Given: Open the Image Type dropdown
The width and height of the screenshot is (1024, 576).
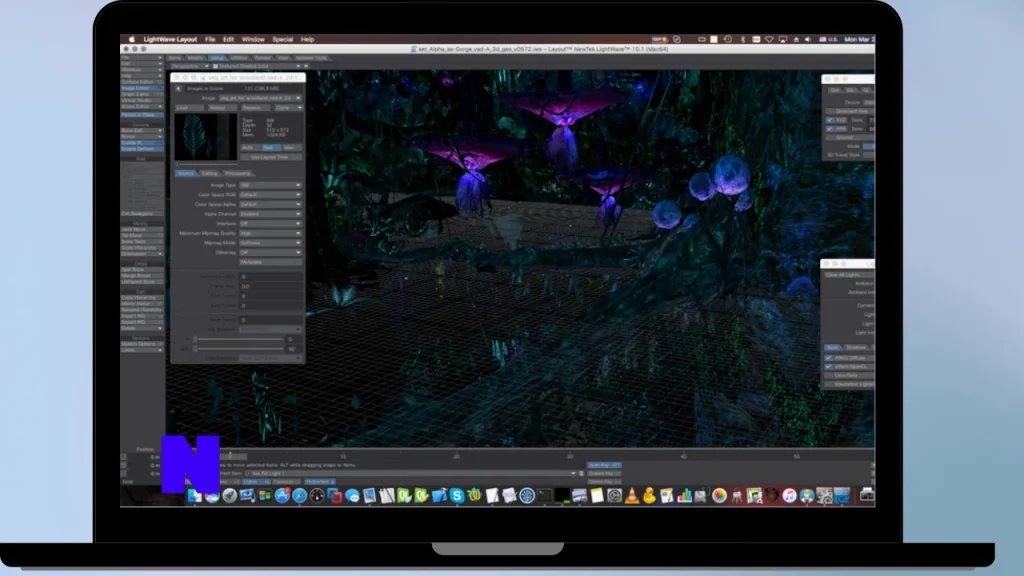Looking at the screenshot, I should (270, 185).
